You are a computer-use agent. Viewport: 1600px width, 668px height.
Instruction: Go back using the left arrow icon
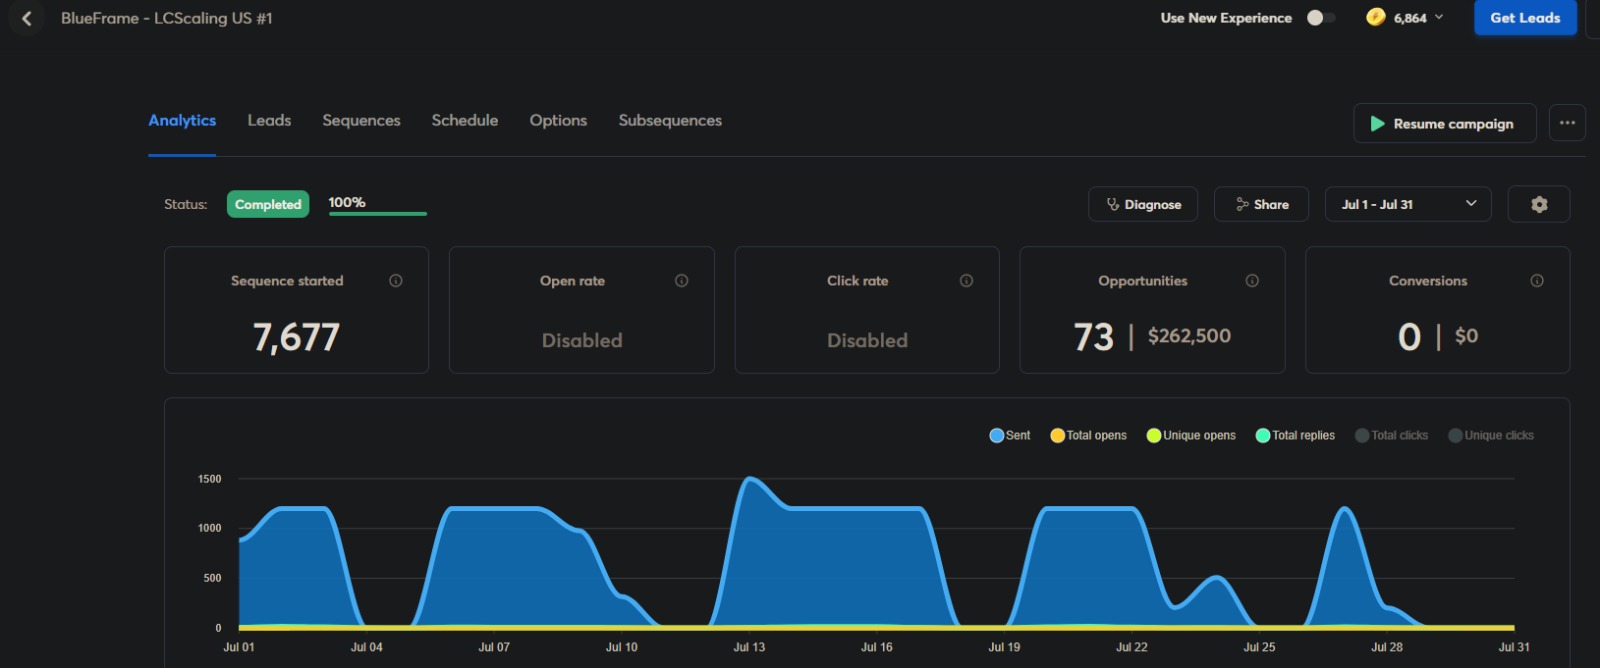(27, 18)
